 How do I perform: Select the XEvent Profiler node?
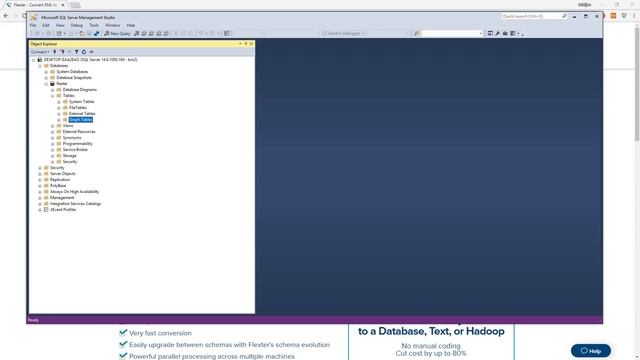coord(63,209)
